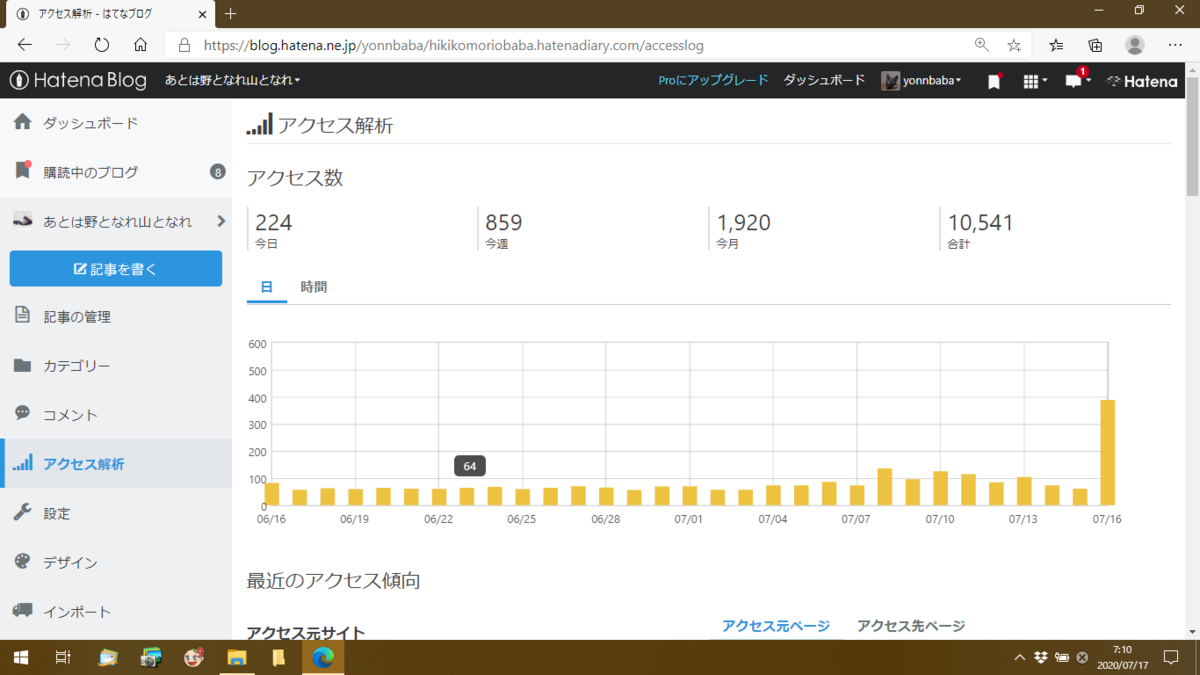The height and width of the screenshot is (675, 1200).
Task: Click the アクセス元サイト heading
Action: coord(306,633)
